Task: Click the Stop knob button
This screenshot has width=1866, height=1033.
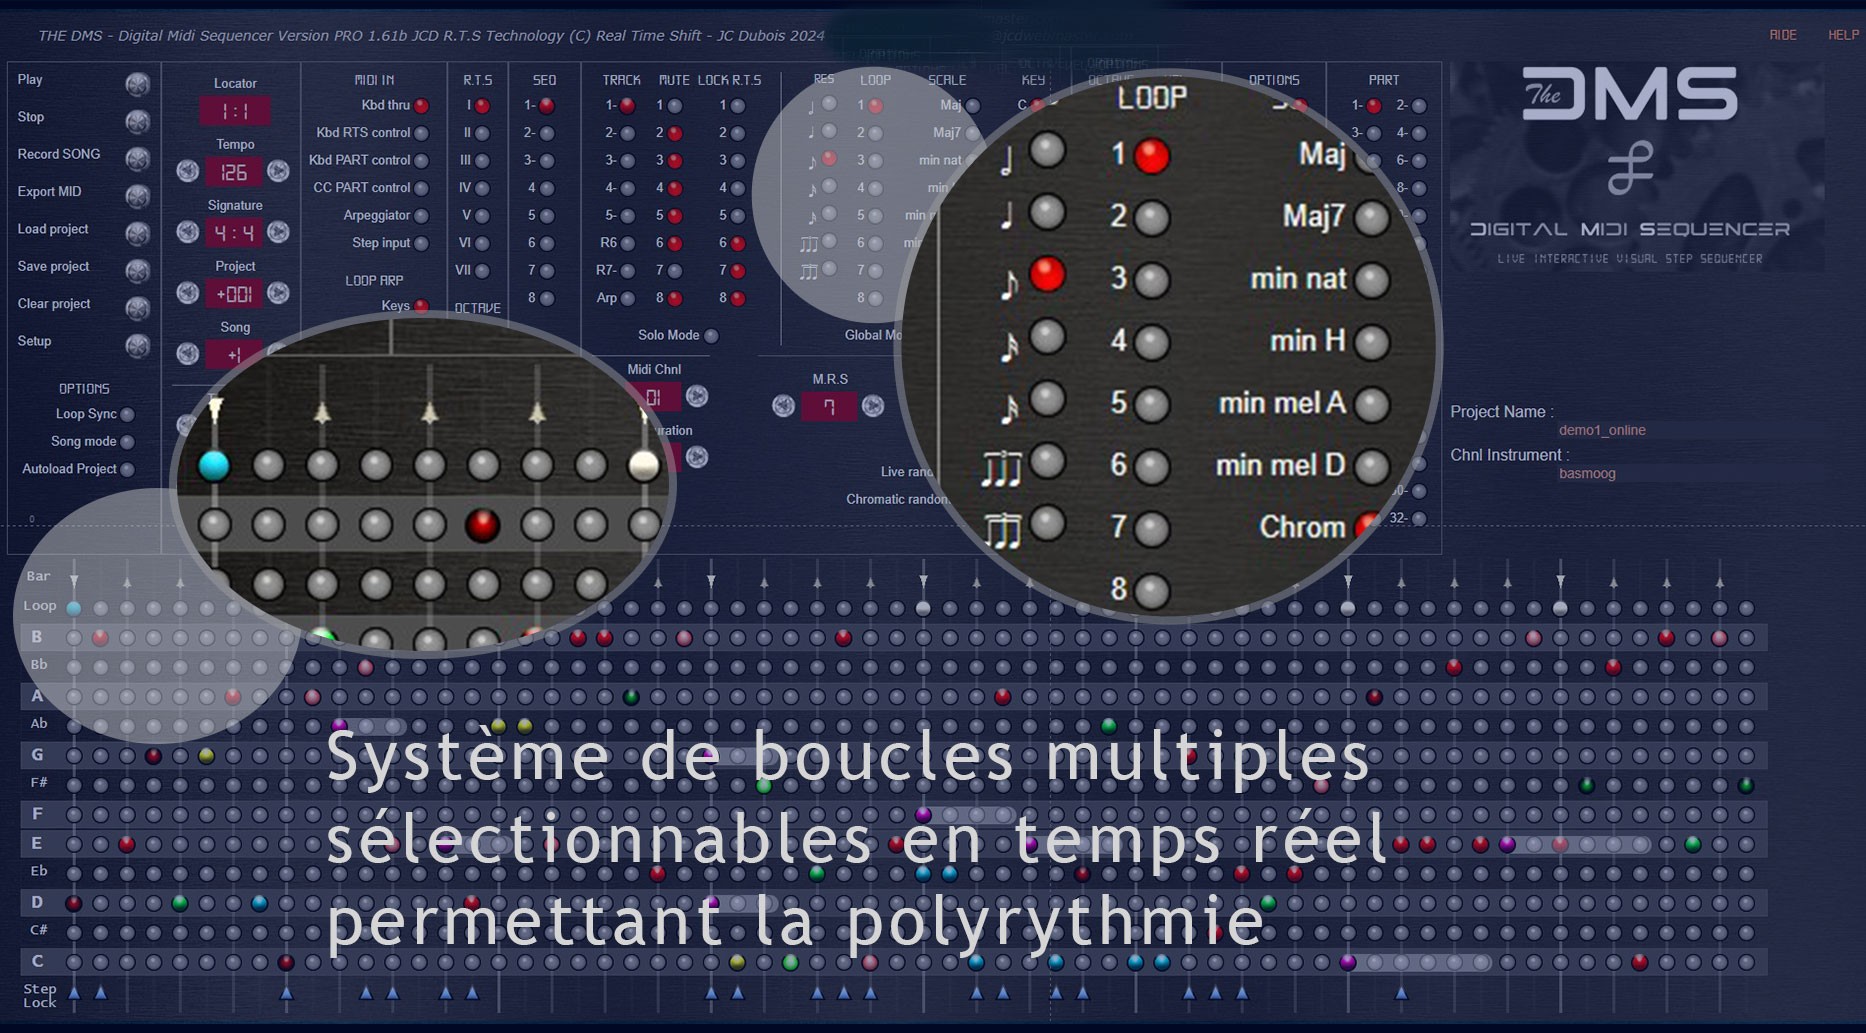Action: point(137,121)
